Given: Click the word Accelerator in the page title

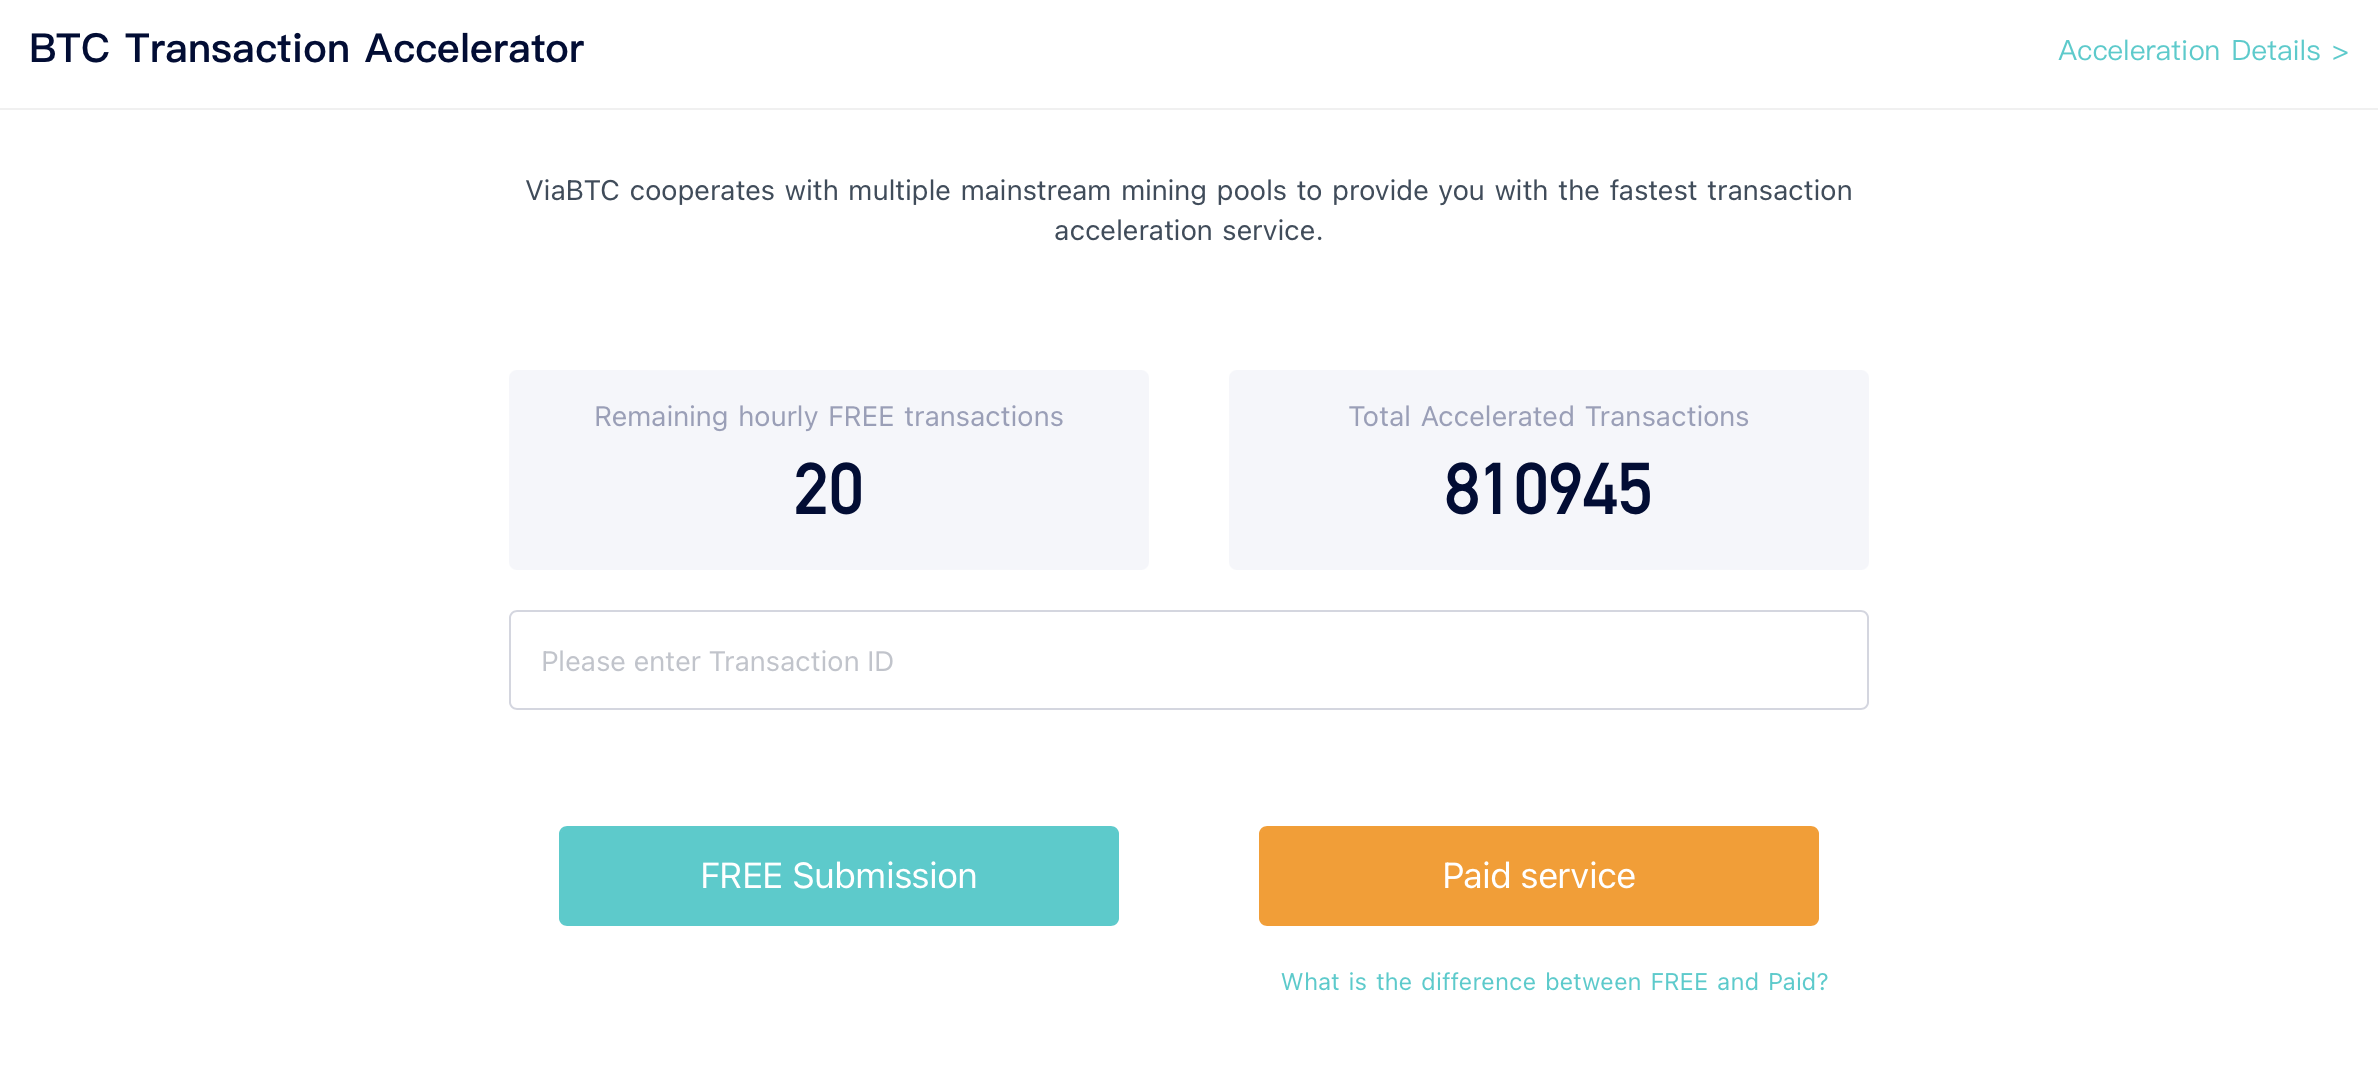Looking at the screenshot, I should [474, 49].
